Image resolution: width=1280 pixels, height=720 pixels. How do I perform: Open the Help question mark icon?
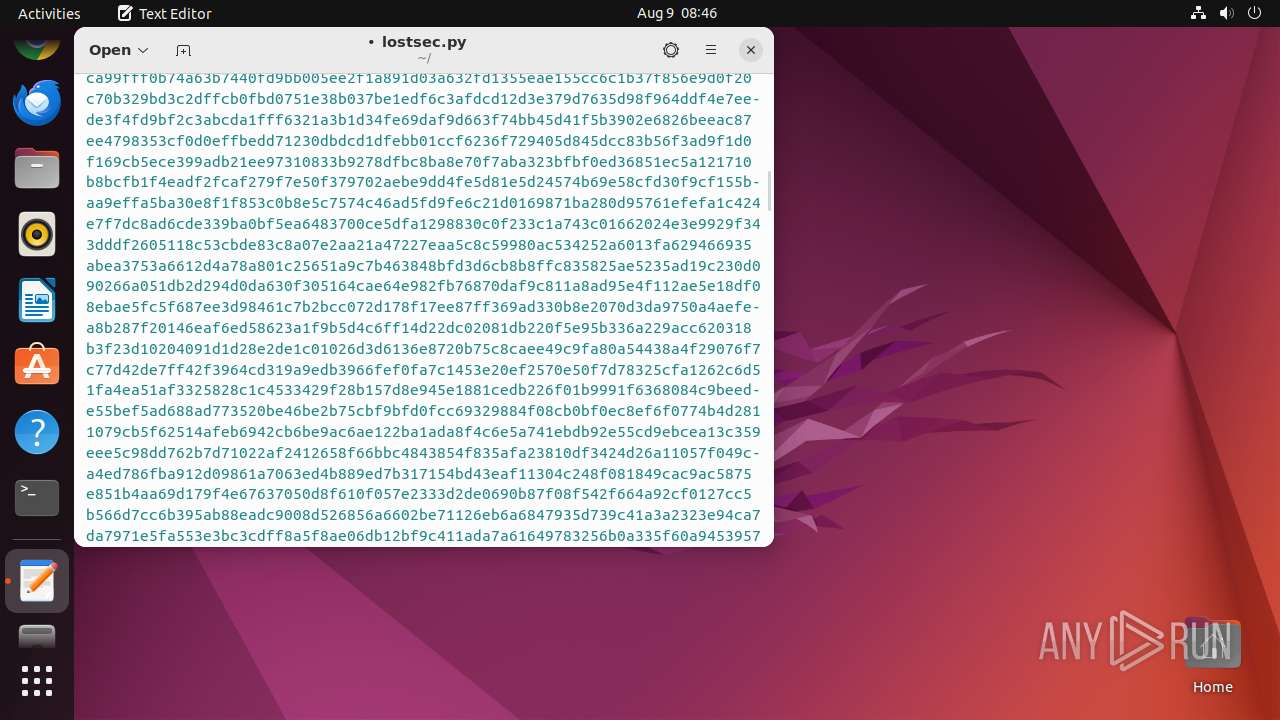pos(37,432)
